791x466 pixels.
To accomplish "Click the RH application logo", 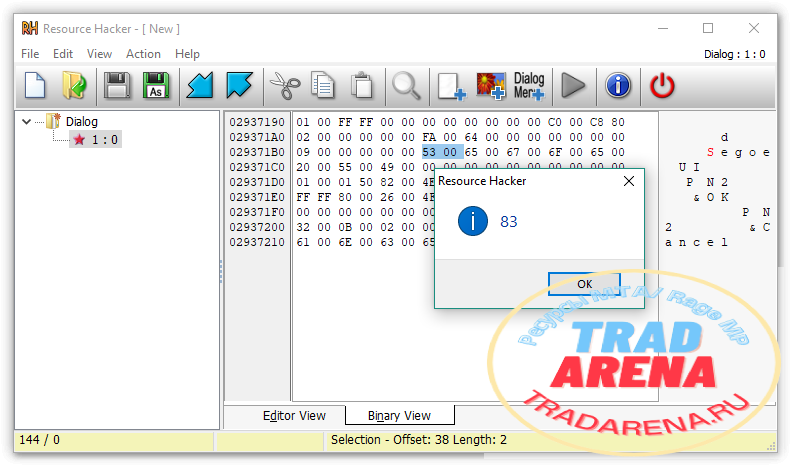I will click(30, 28).
